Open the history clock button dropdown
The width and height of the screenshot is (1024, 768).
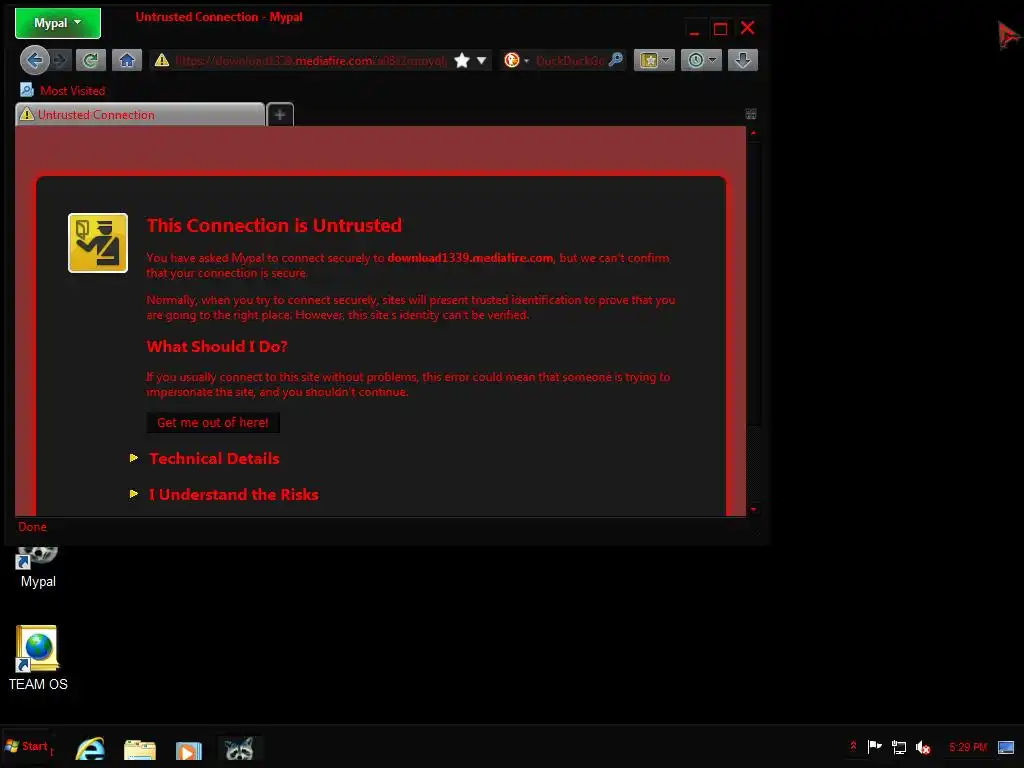[701, 61]
